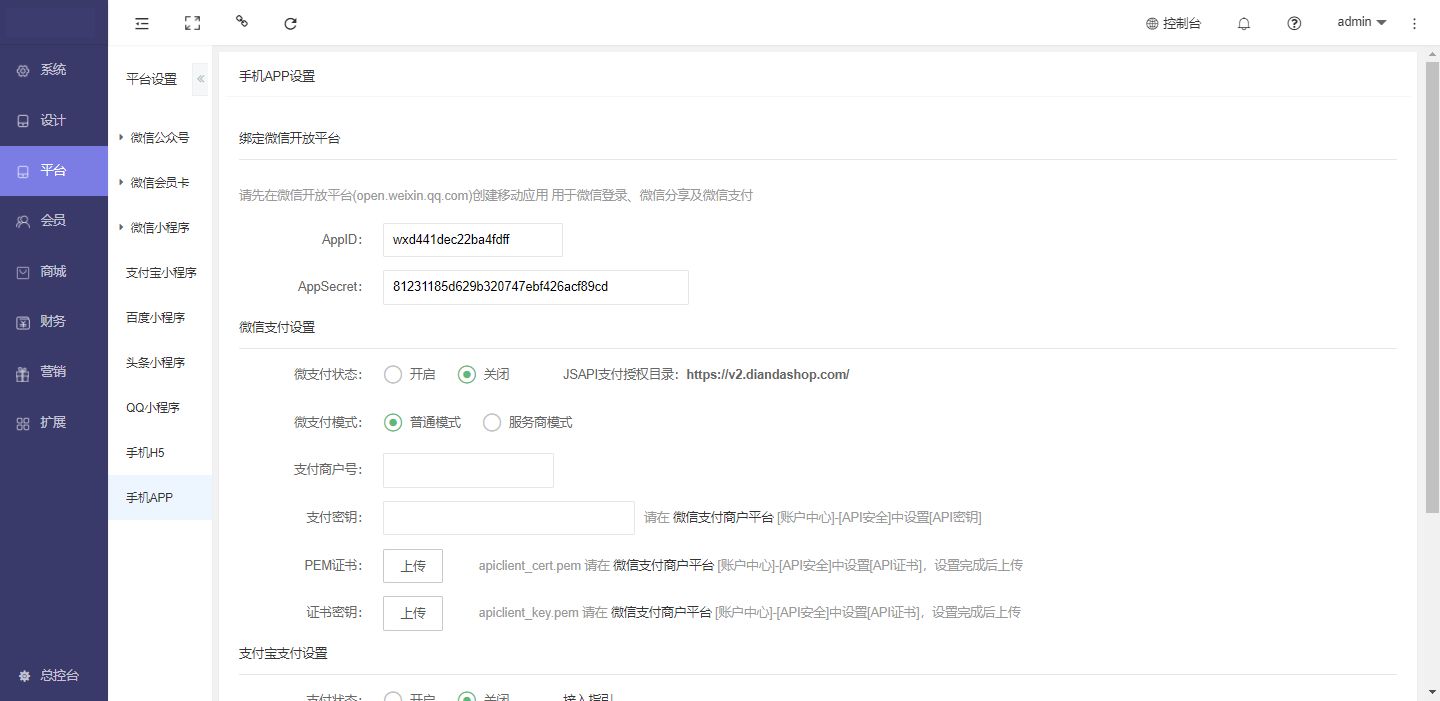
Task: Upload the PEM证书 file
Action: (x=413, y=566)
